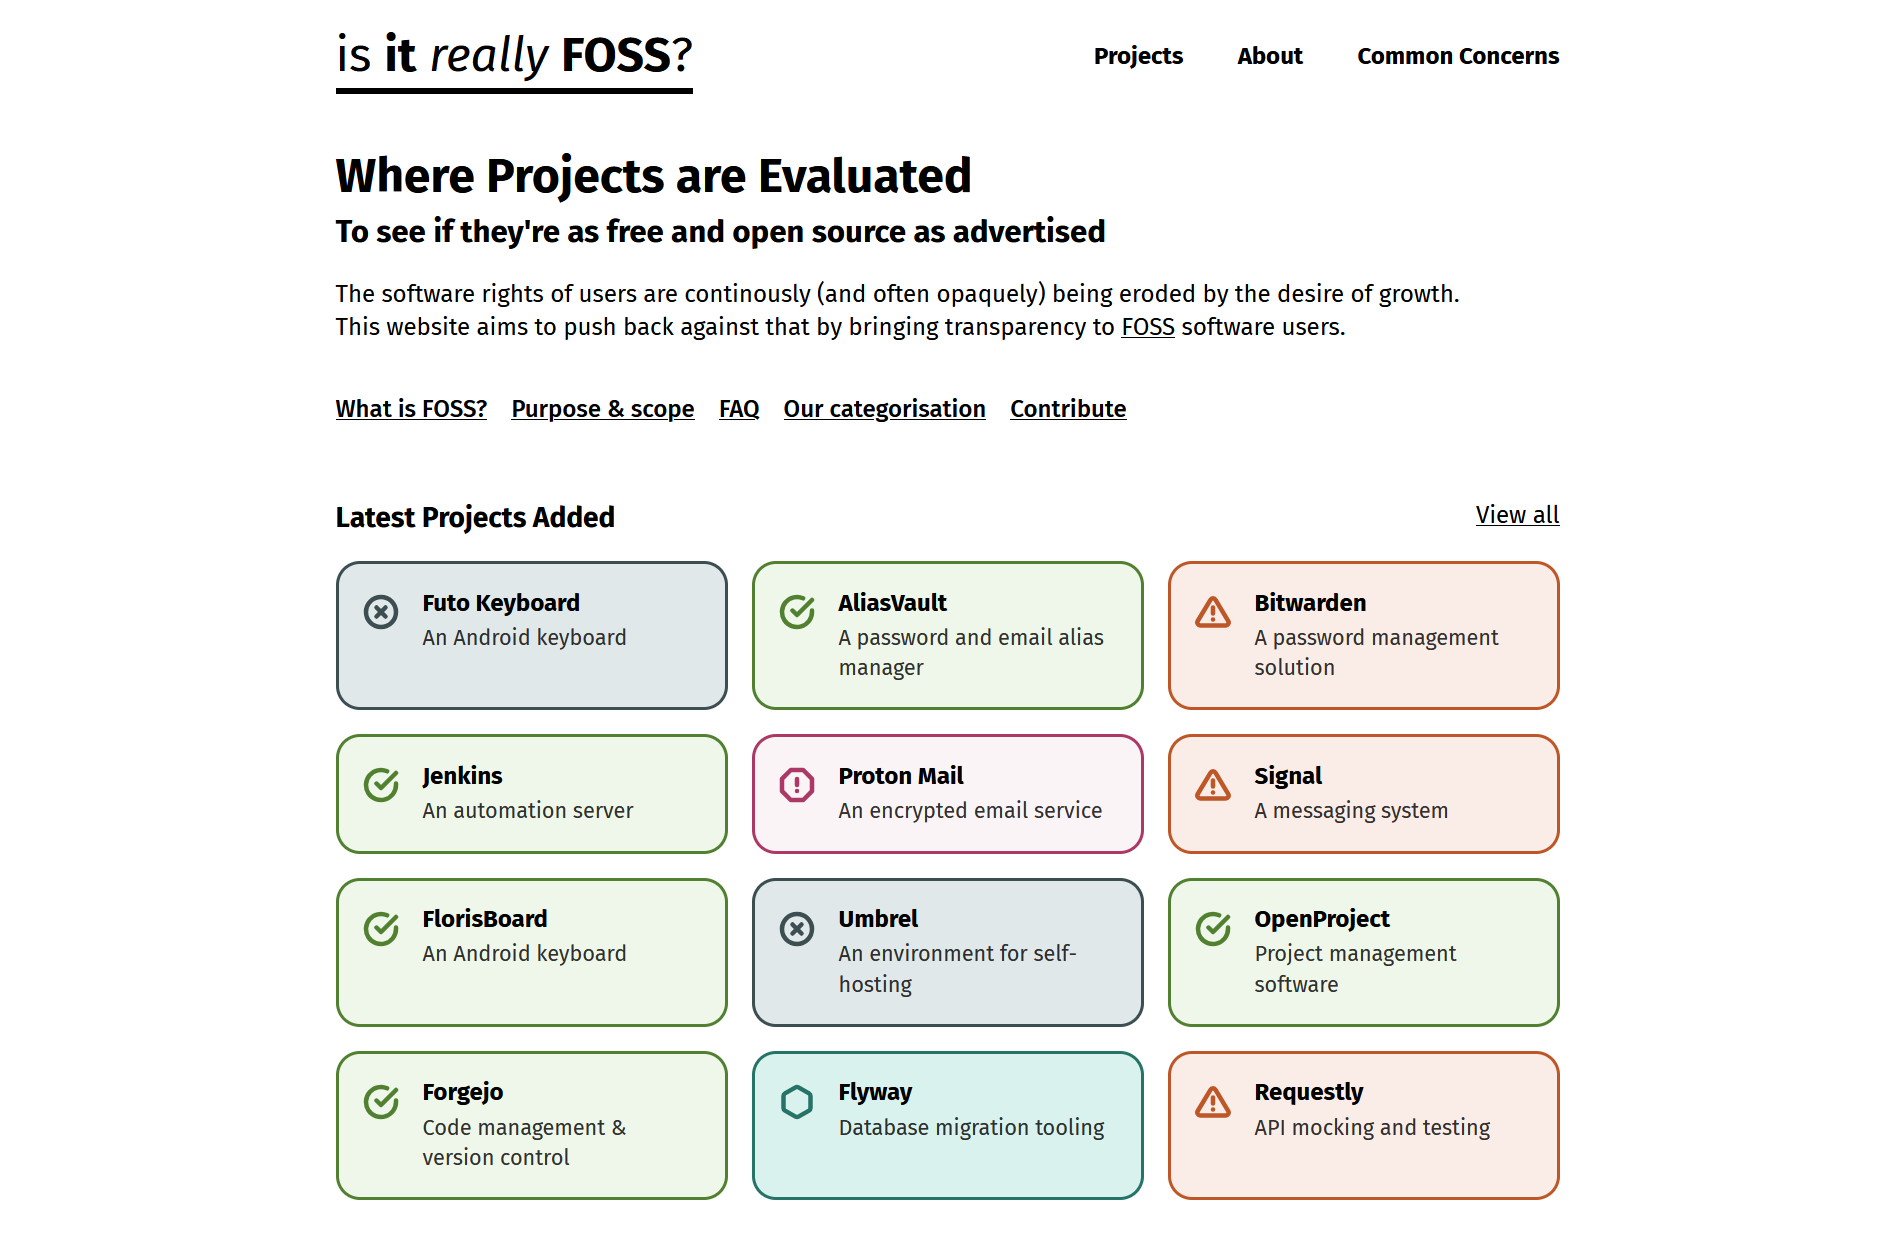Click the green checkmark icon beside Forgejo

coord(381,1101)
